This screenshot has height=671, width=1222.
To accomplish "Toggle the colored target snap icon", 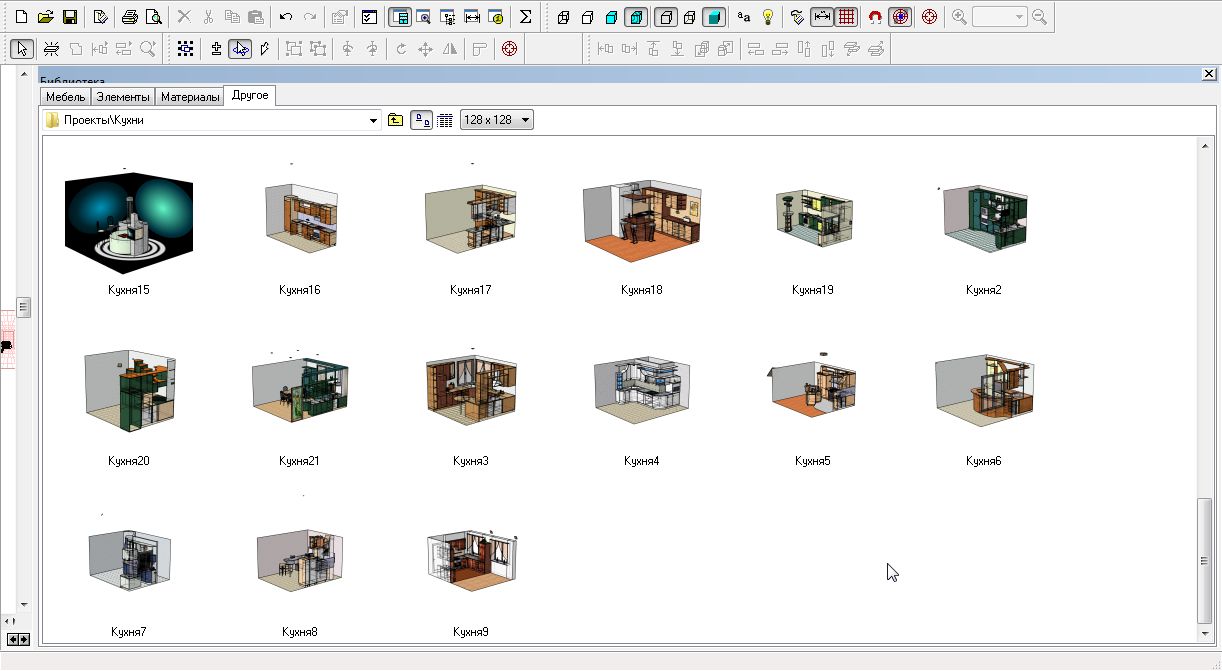I will tap(900, 17).
